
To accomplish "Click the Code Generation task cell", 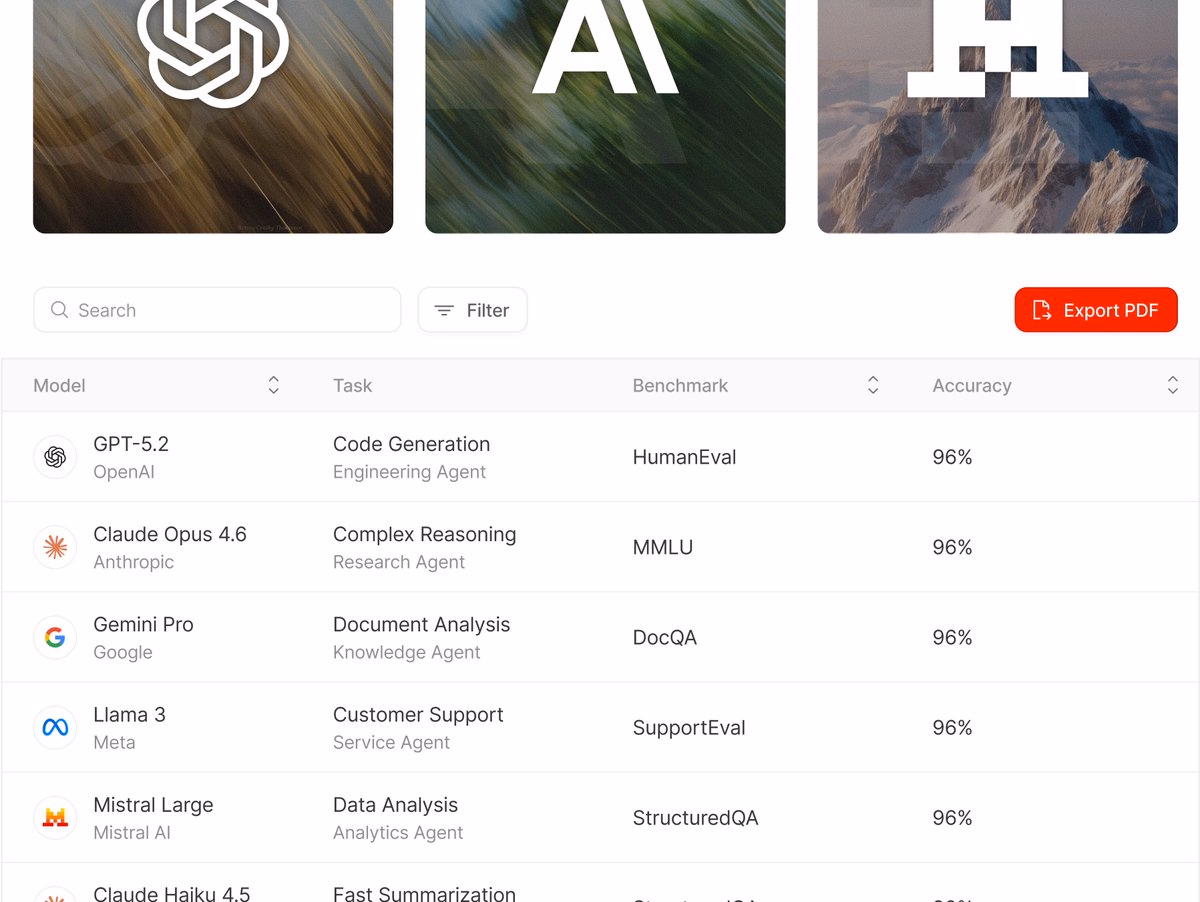I will [x=411, y=444].
